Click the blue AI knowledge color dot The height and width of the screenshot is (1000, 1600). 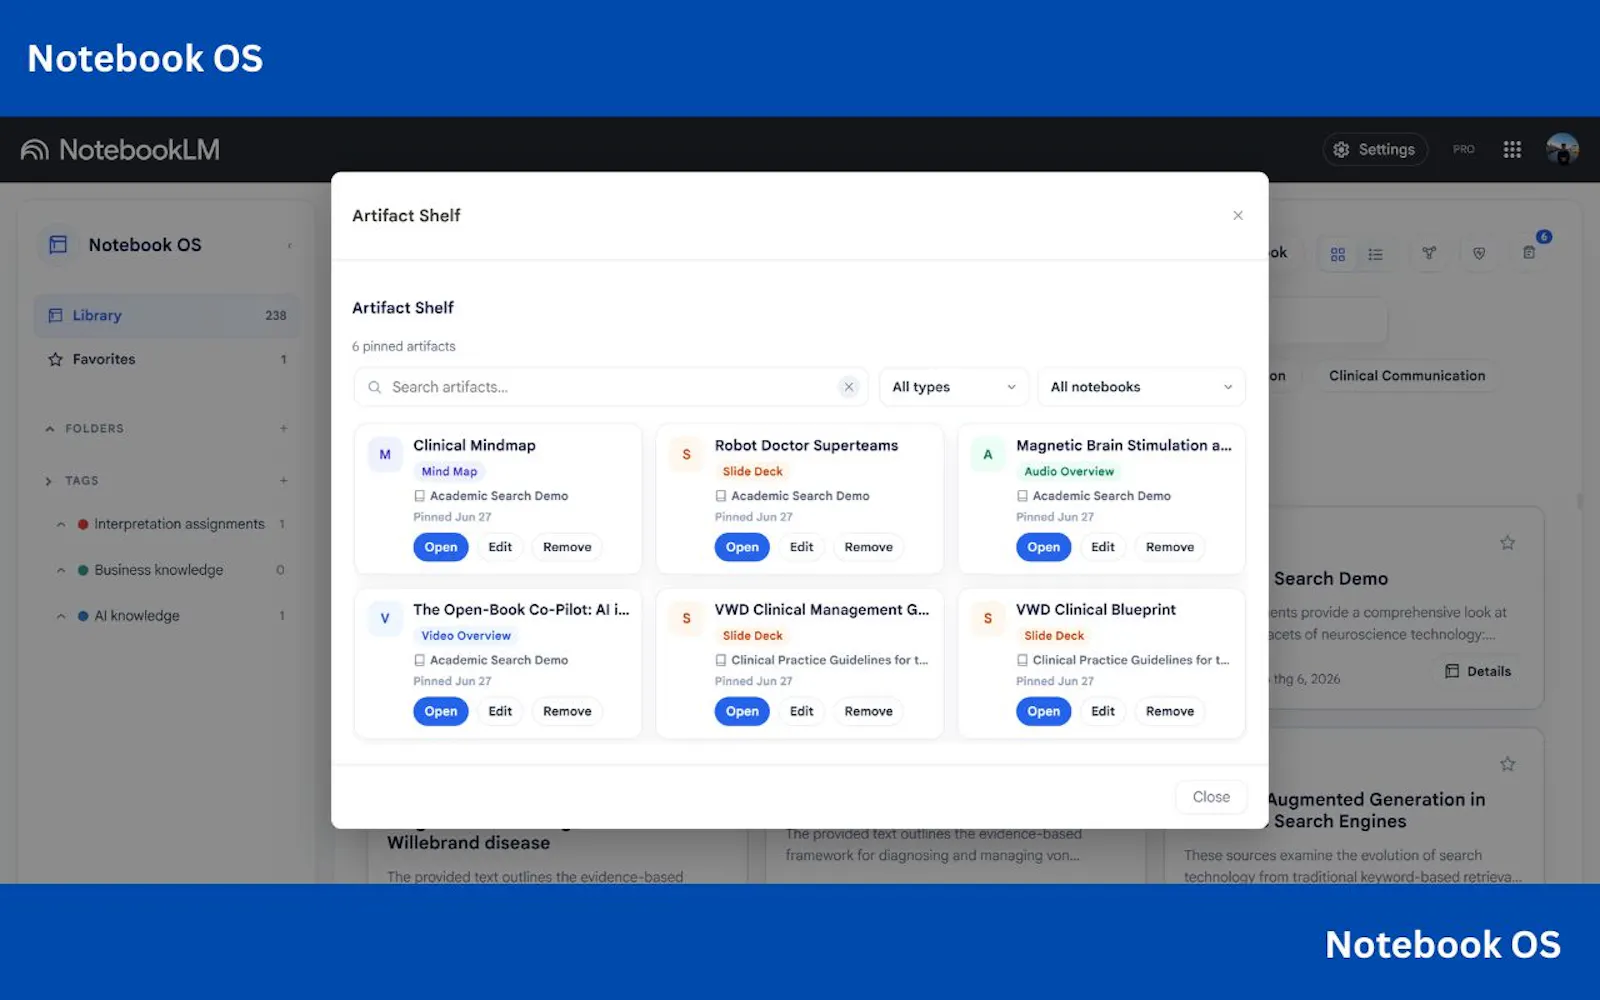coord(83,616)
